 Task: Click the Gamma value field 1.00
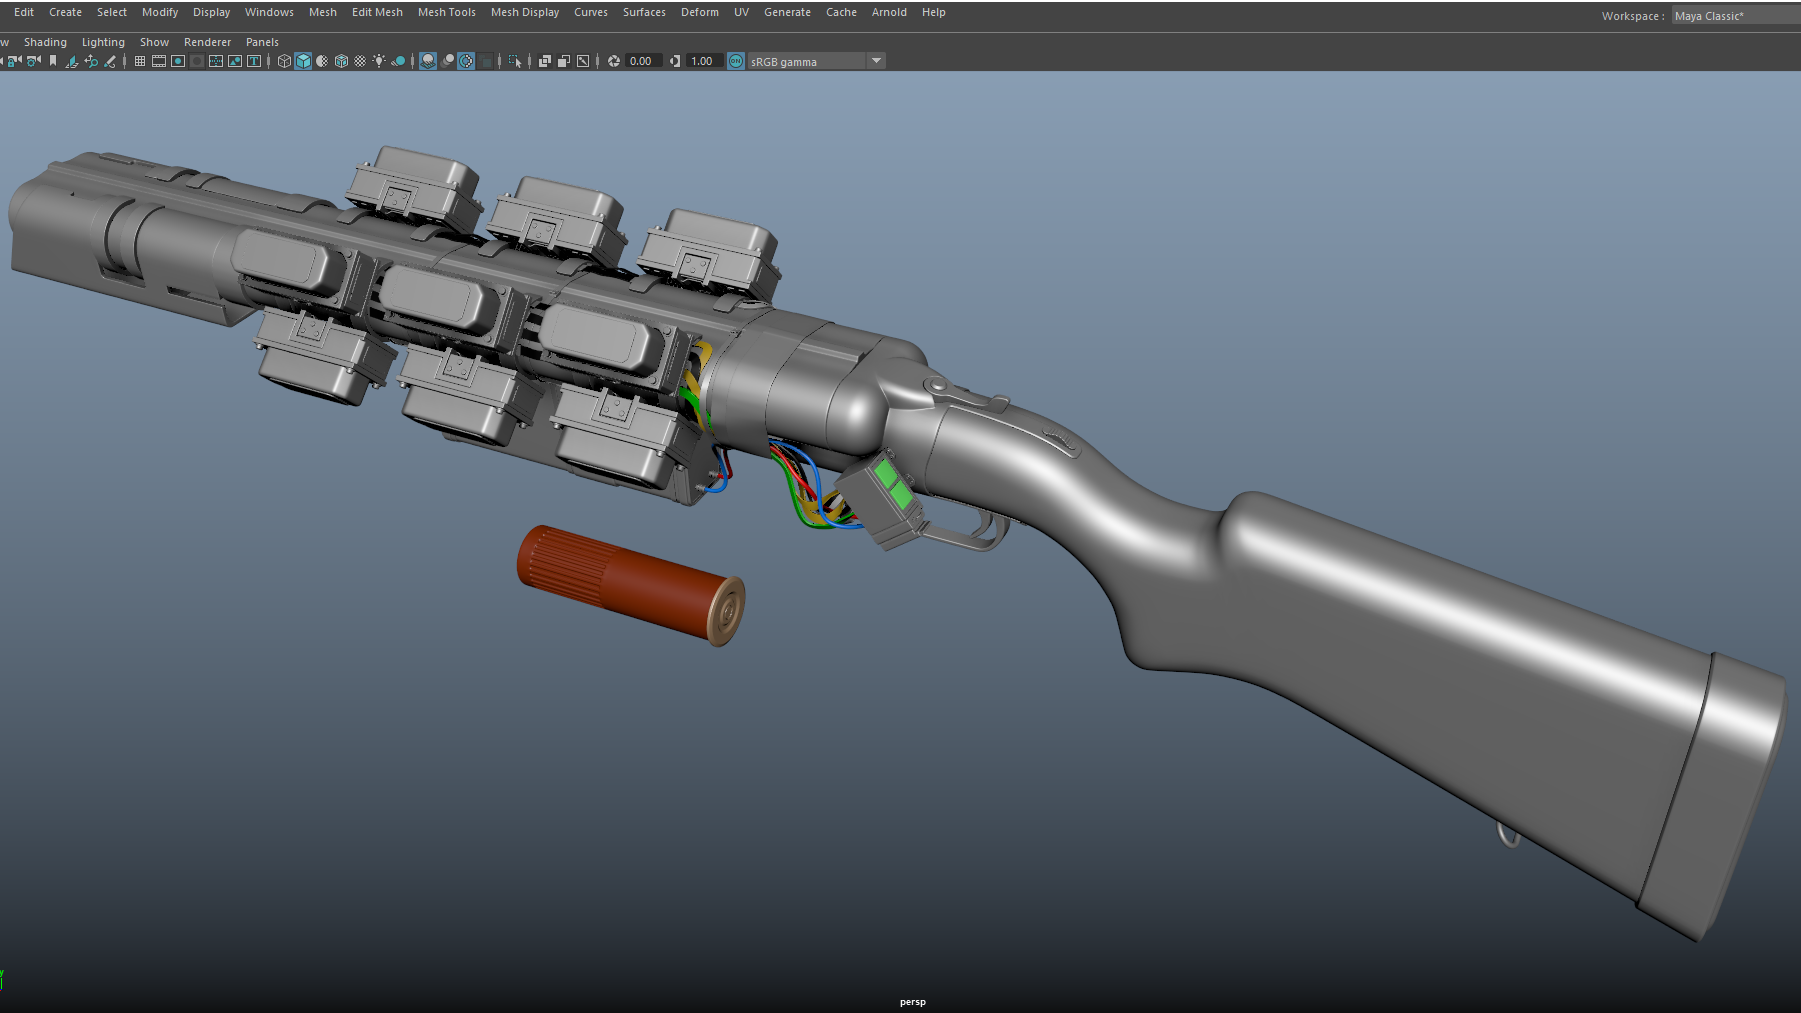[704, 61]
